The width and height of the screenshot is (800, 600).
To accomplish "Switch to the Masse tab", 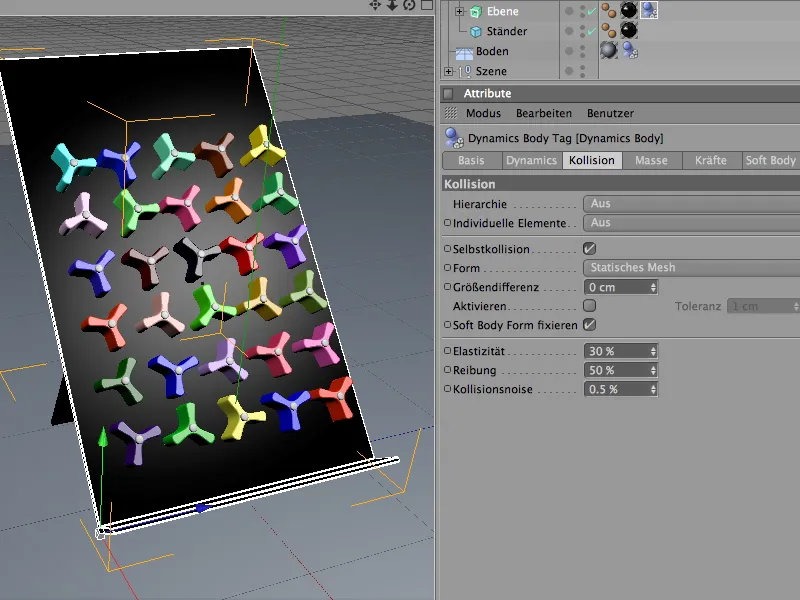I will (x=651, y=161).
